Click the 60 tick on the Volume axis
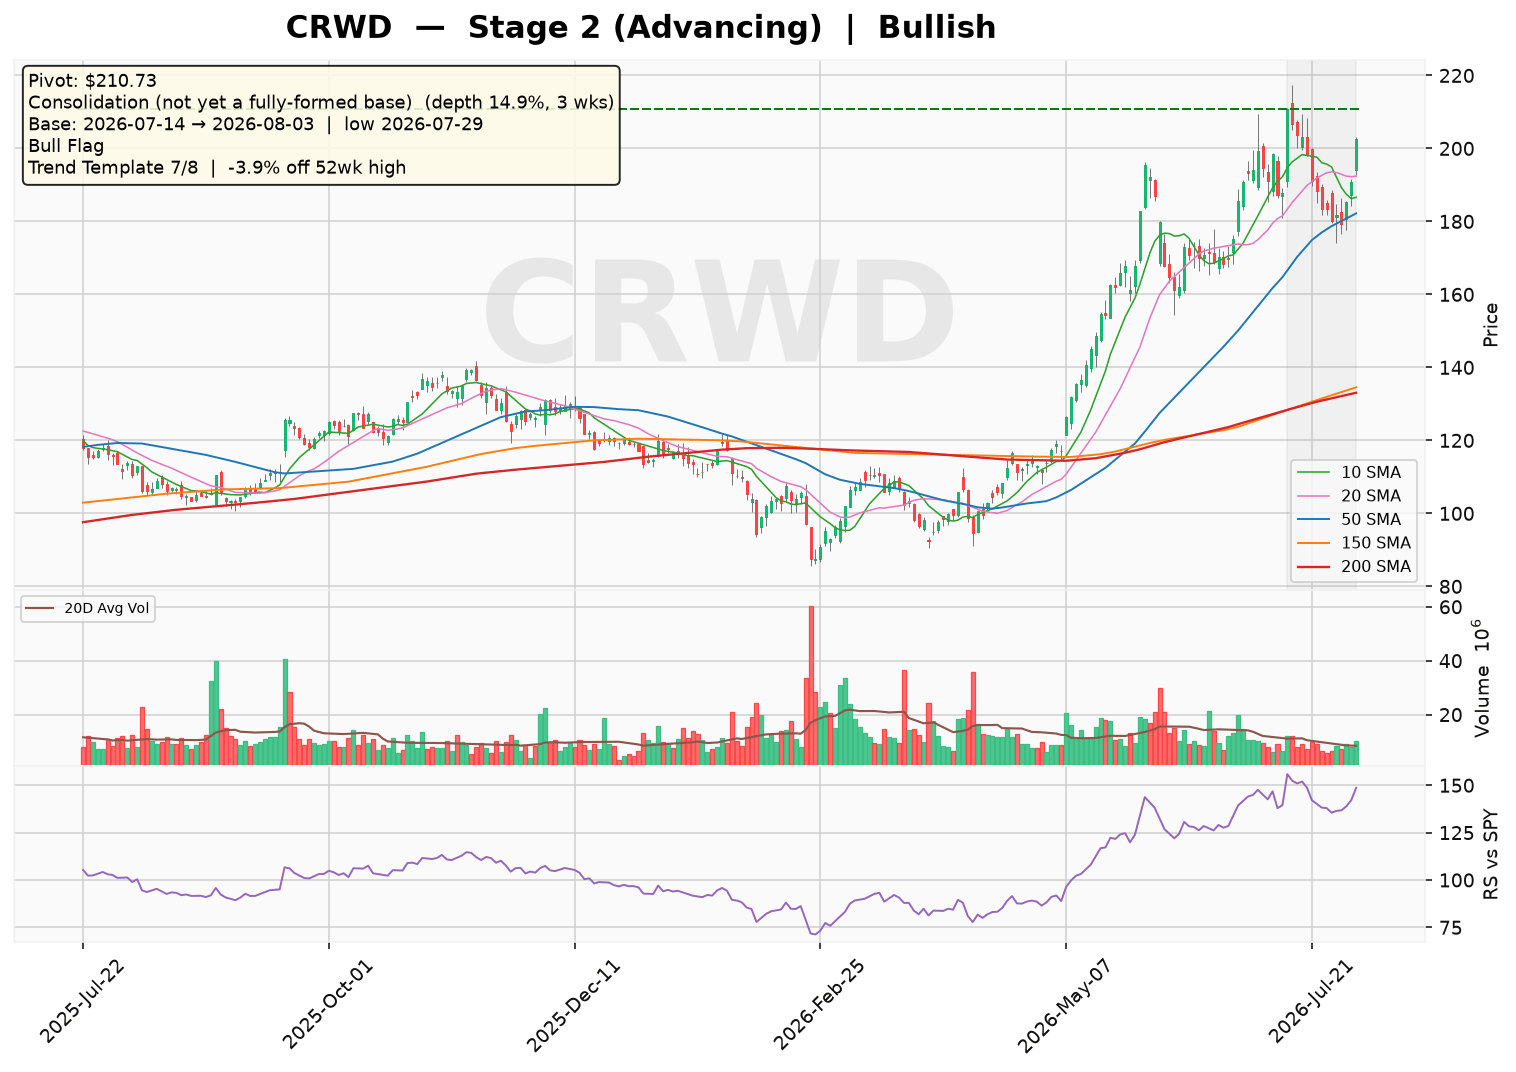Image resolution: width=1516 pixels, height=1072 pixels. coord(1449,608)
